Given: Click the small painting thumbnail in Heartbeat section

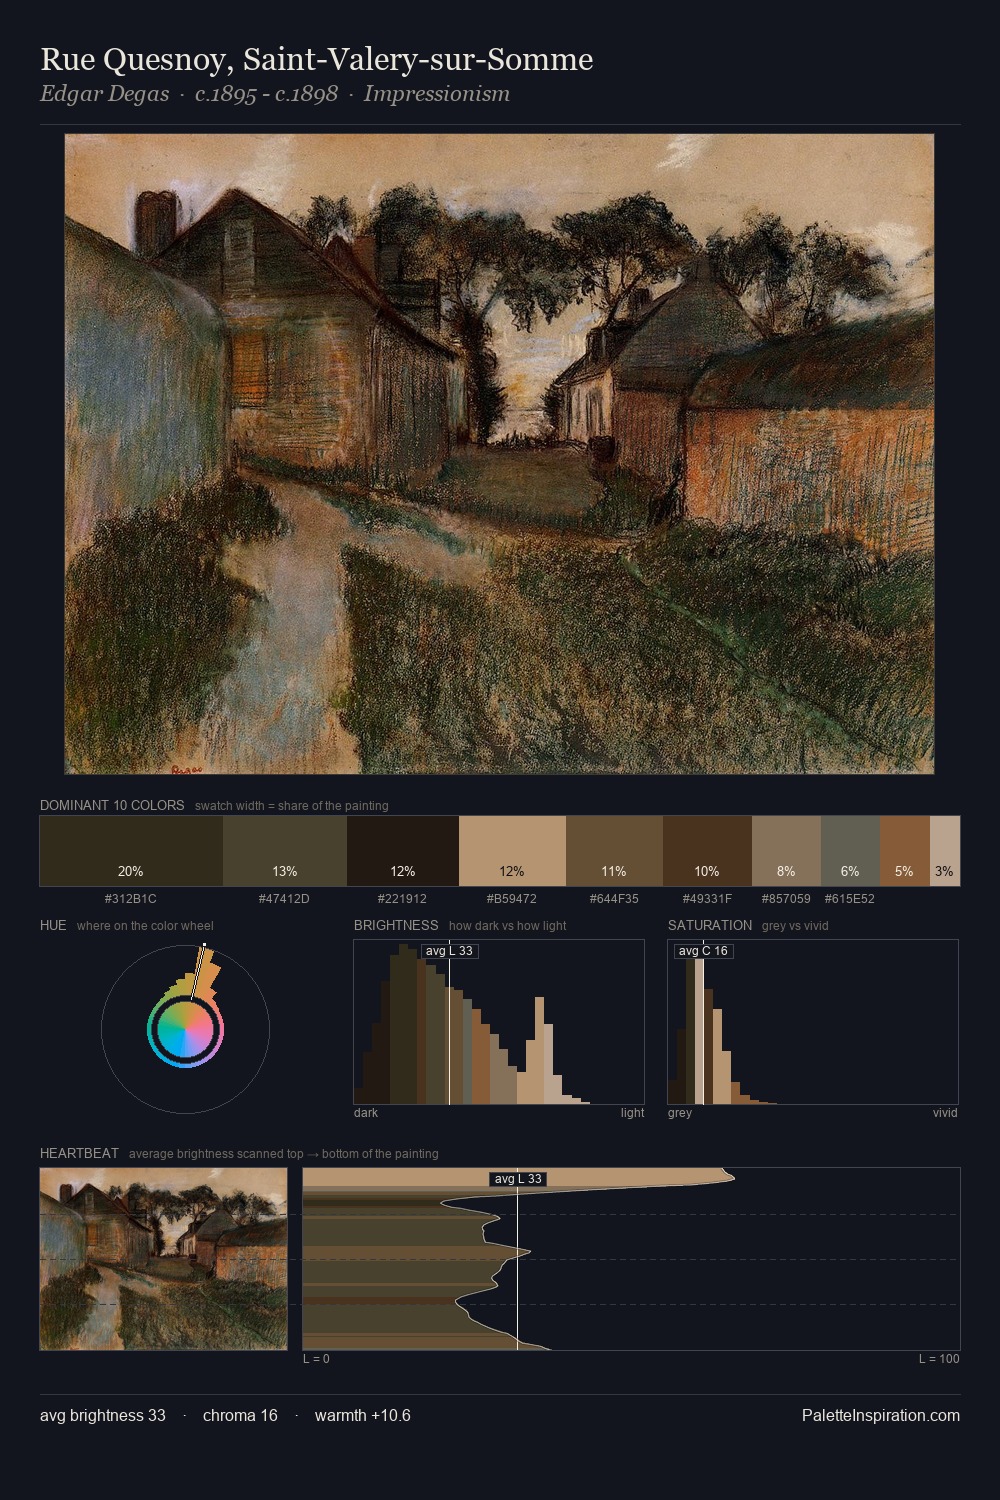Looking at the screenshot, I should tap(163, 1259).
